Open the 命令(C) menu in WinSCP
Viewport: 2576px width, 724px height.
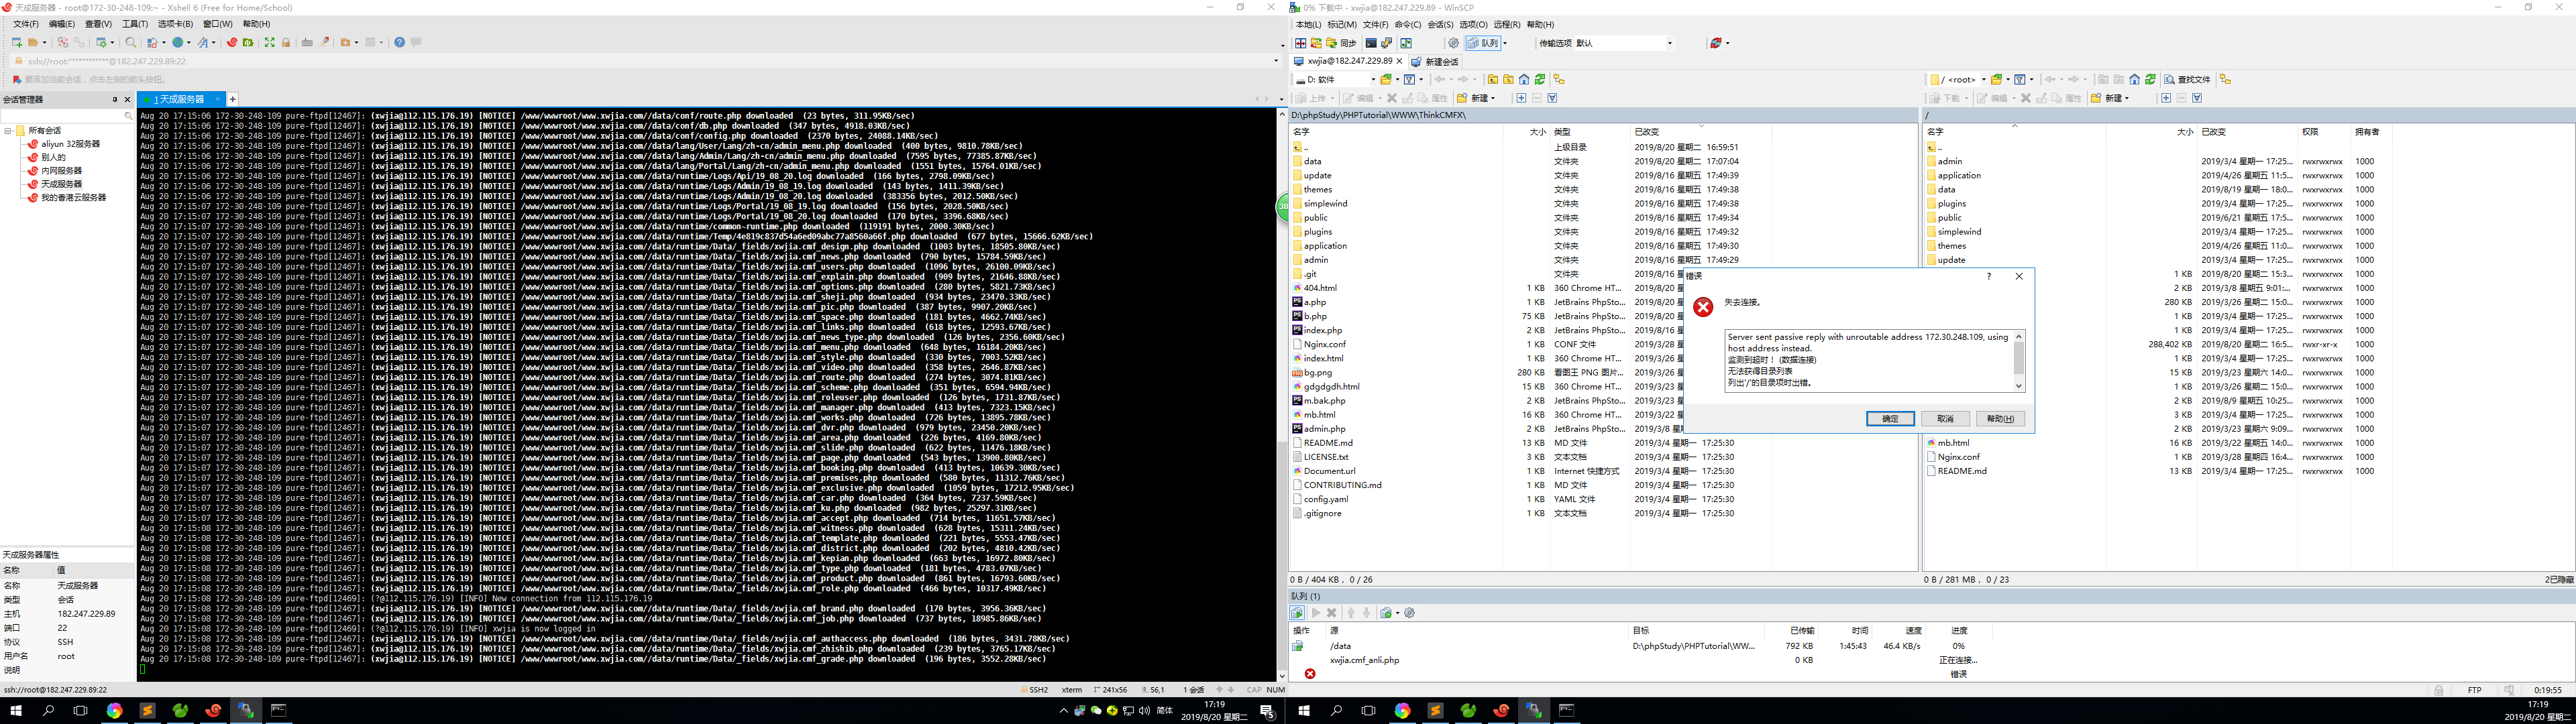pyautogui.click(x=1407, y=25)
